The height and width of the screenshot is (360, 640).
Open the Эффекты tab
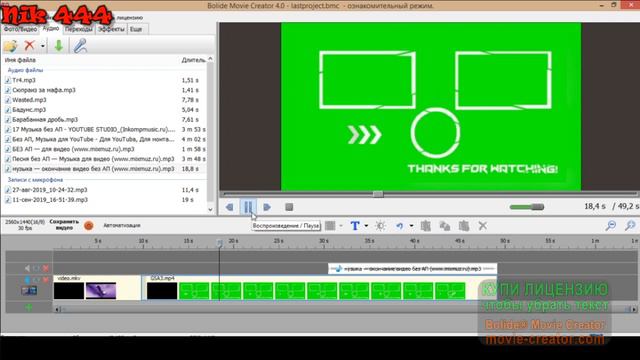[111, 29]
